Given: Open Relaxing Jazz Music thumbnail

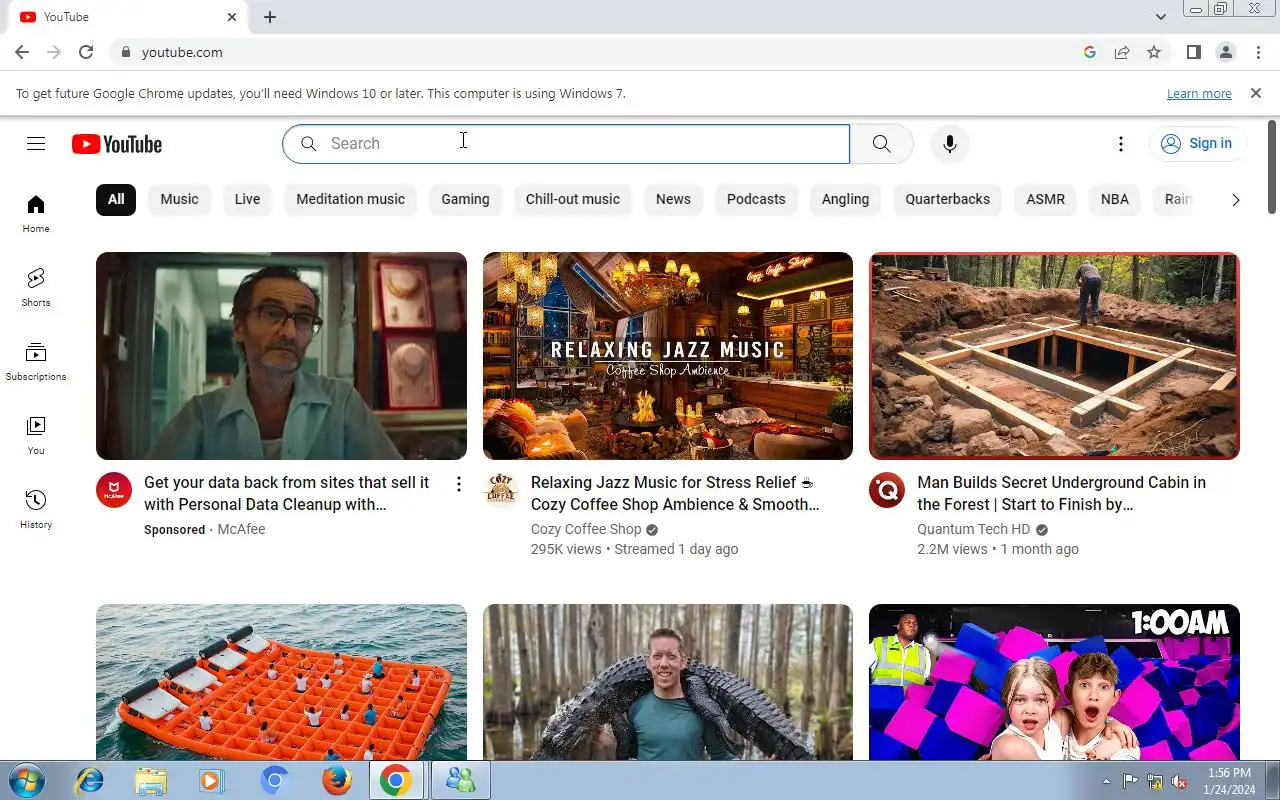Looking at the screenshot, I should click(668, 356).
